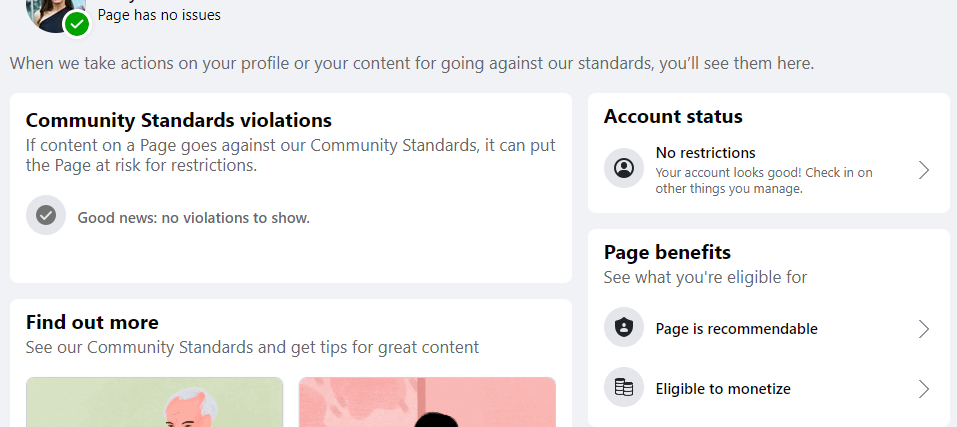Click the Community Standards violations heading
This screenshot has height=427, width=957.
(x=179, y=120)
